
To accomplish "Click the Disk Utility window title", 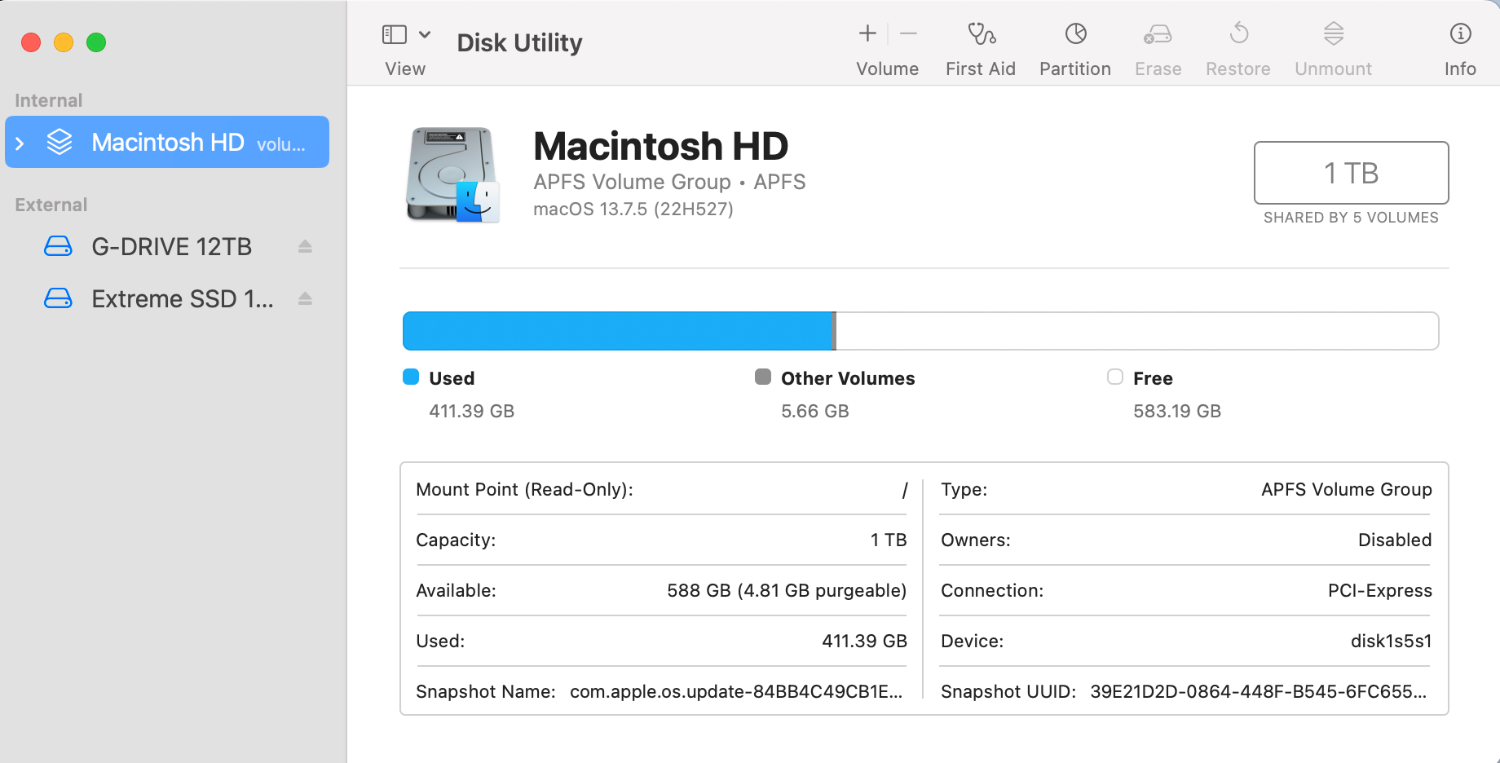I will tap(519, 43).
